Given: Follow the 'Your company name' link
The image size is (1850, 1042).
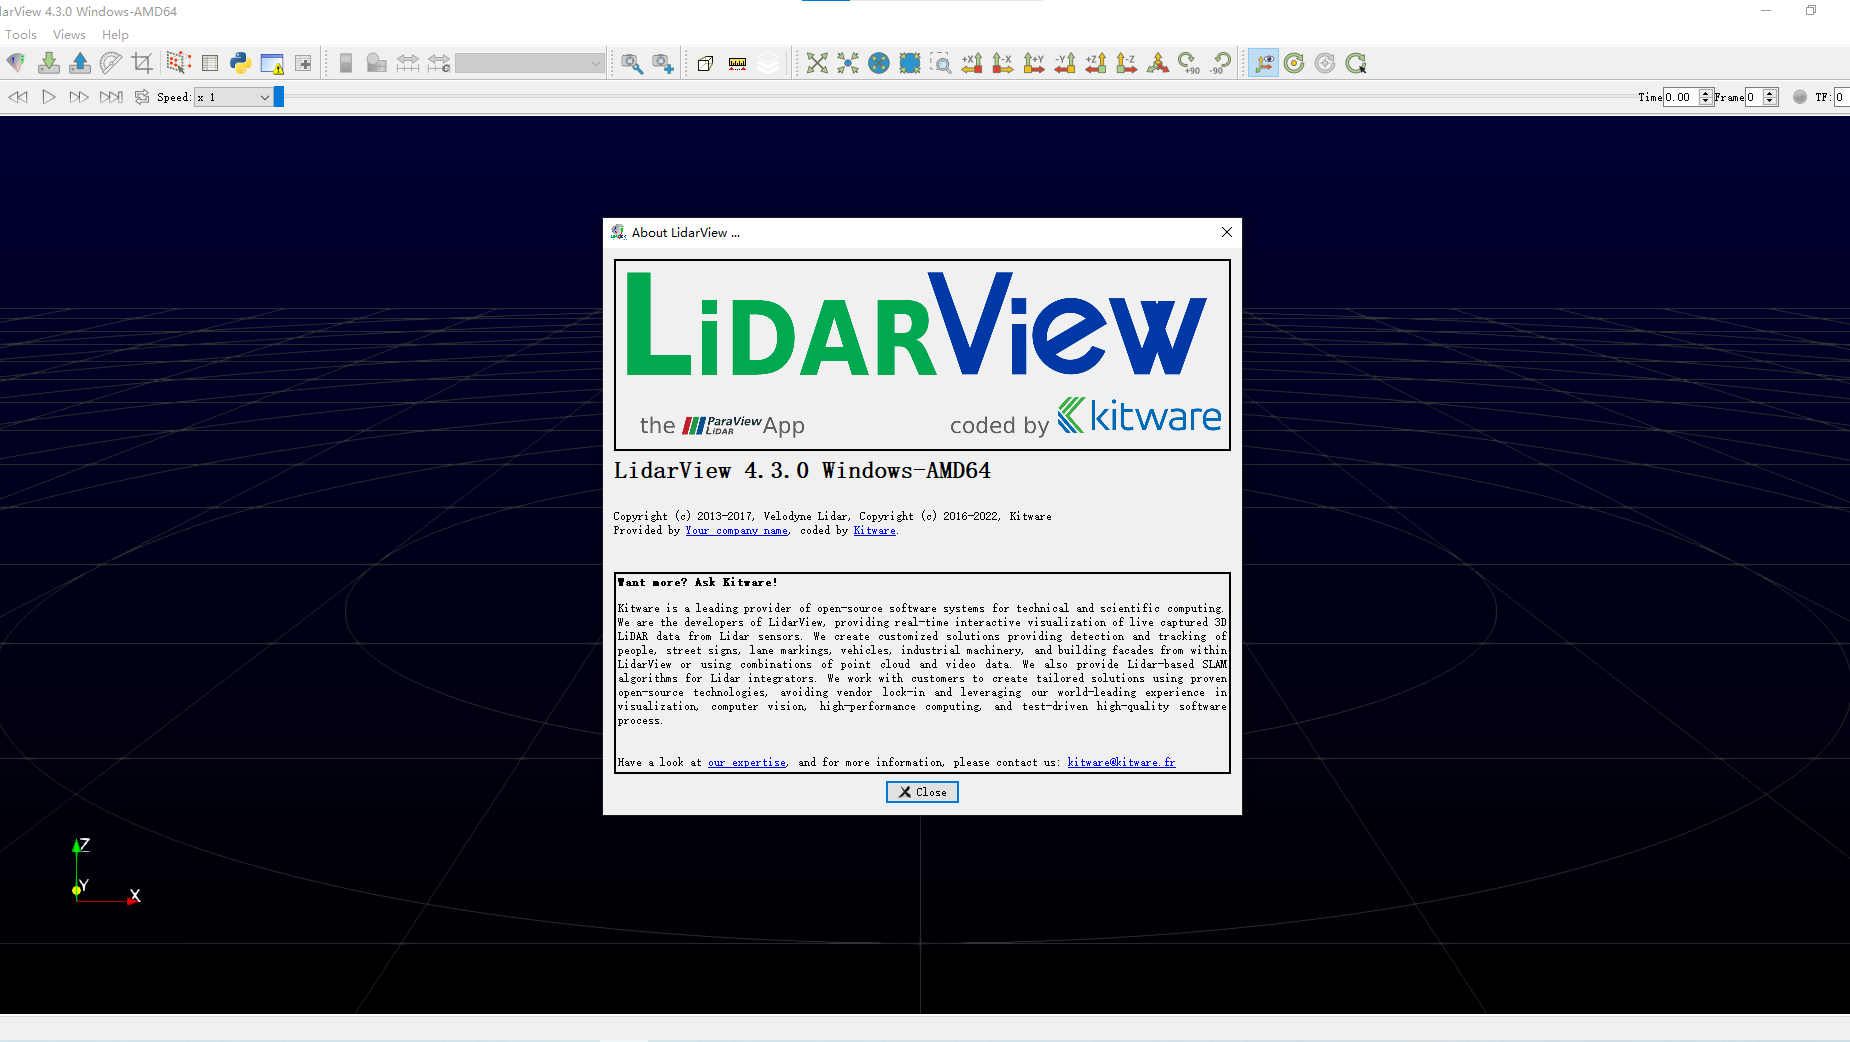Looking at the screenshot, I should [737, 531].
